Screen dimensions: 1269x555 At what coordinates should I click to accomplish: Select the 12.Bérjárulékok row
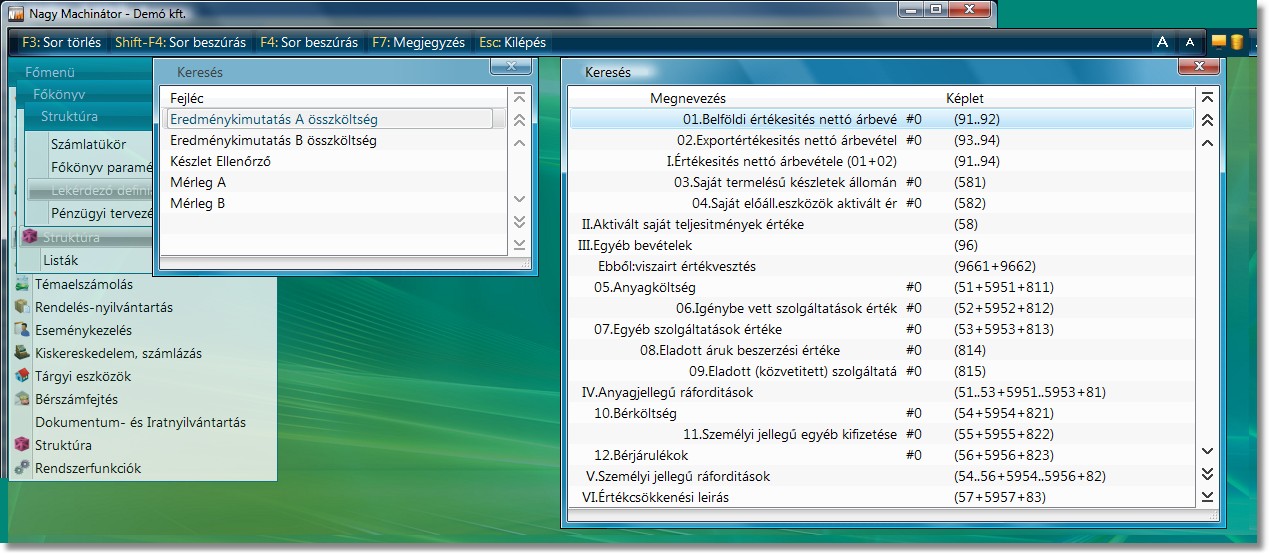882,455
